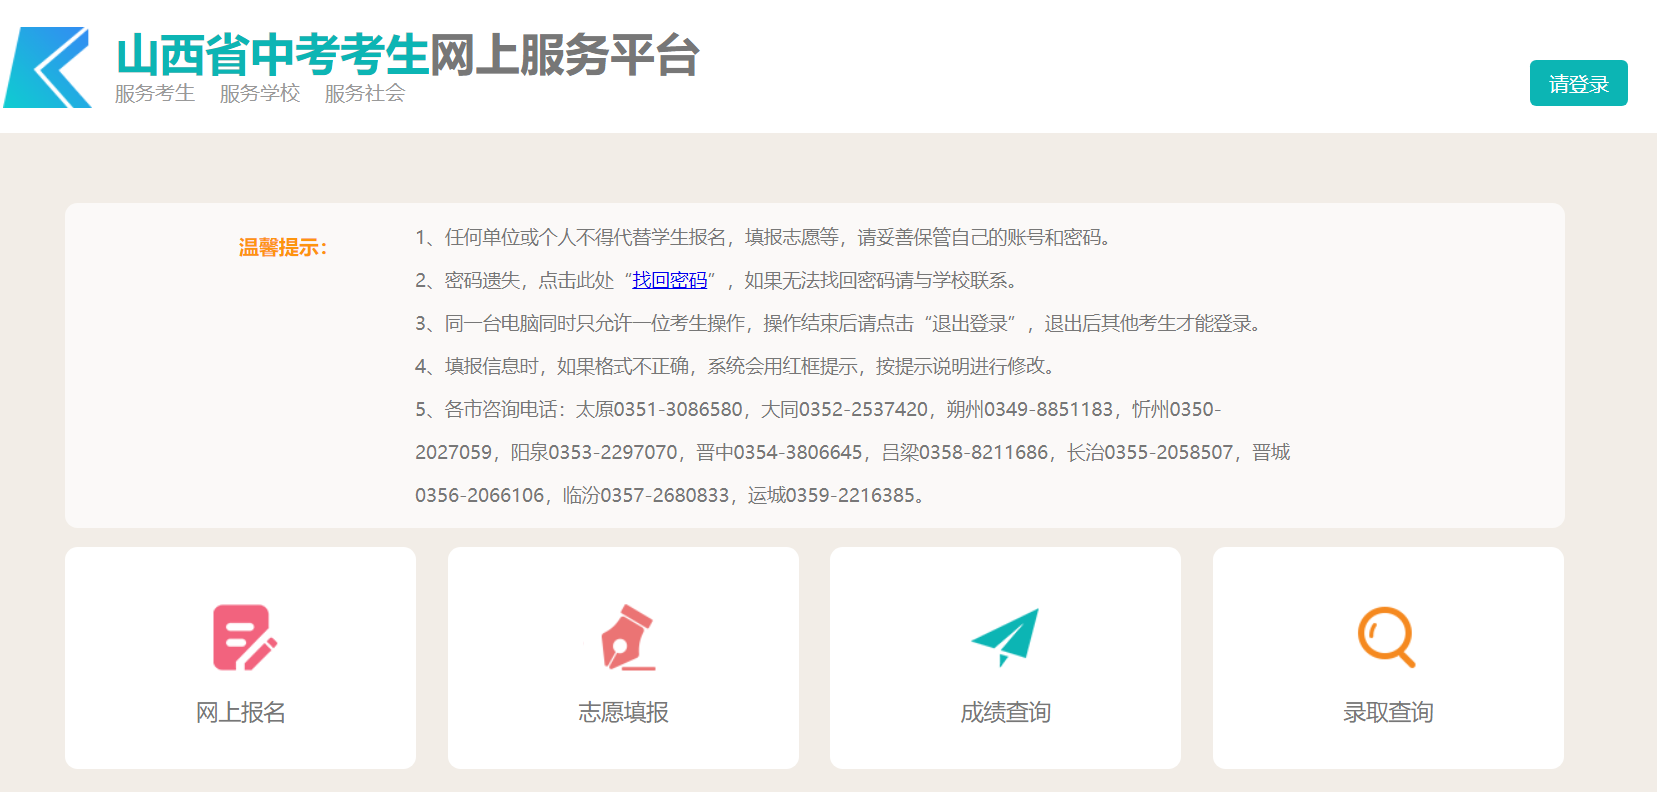Select tip 1 about 代替学生报名
This screenshot has height=792, width=1657.
764,237
